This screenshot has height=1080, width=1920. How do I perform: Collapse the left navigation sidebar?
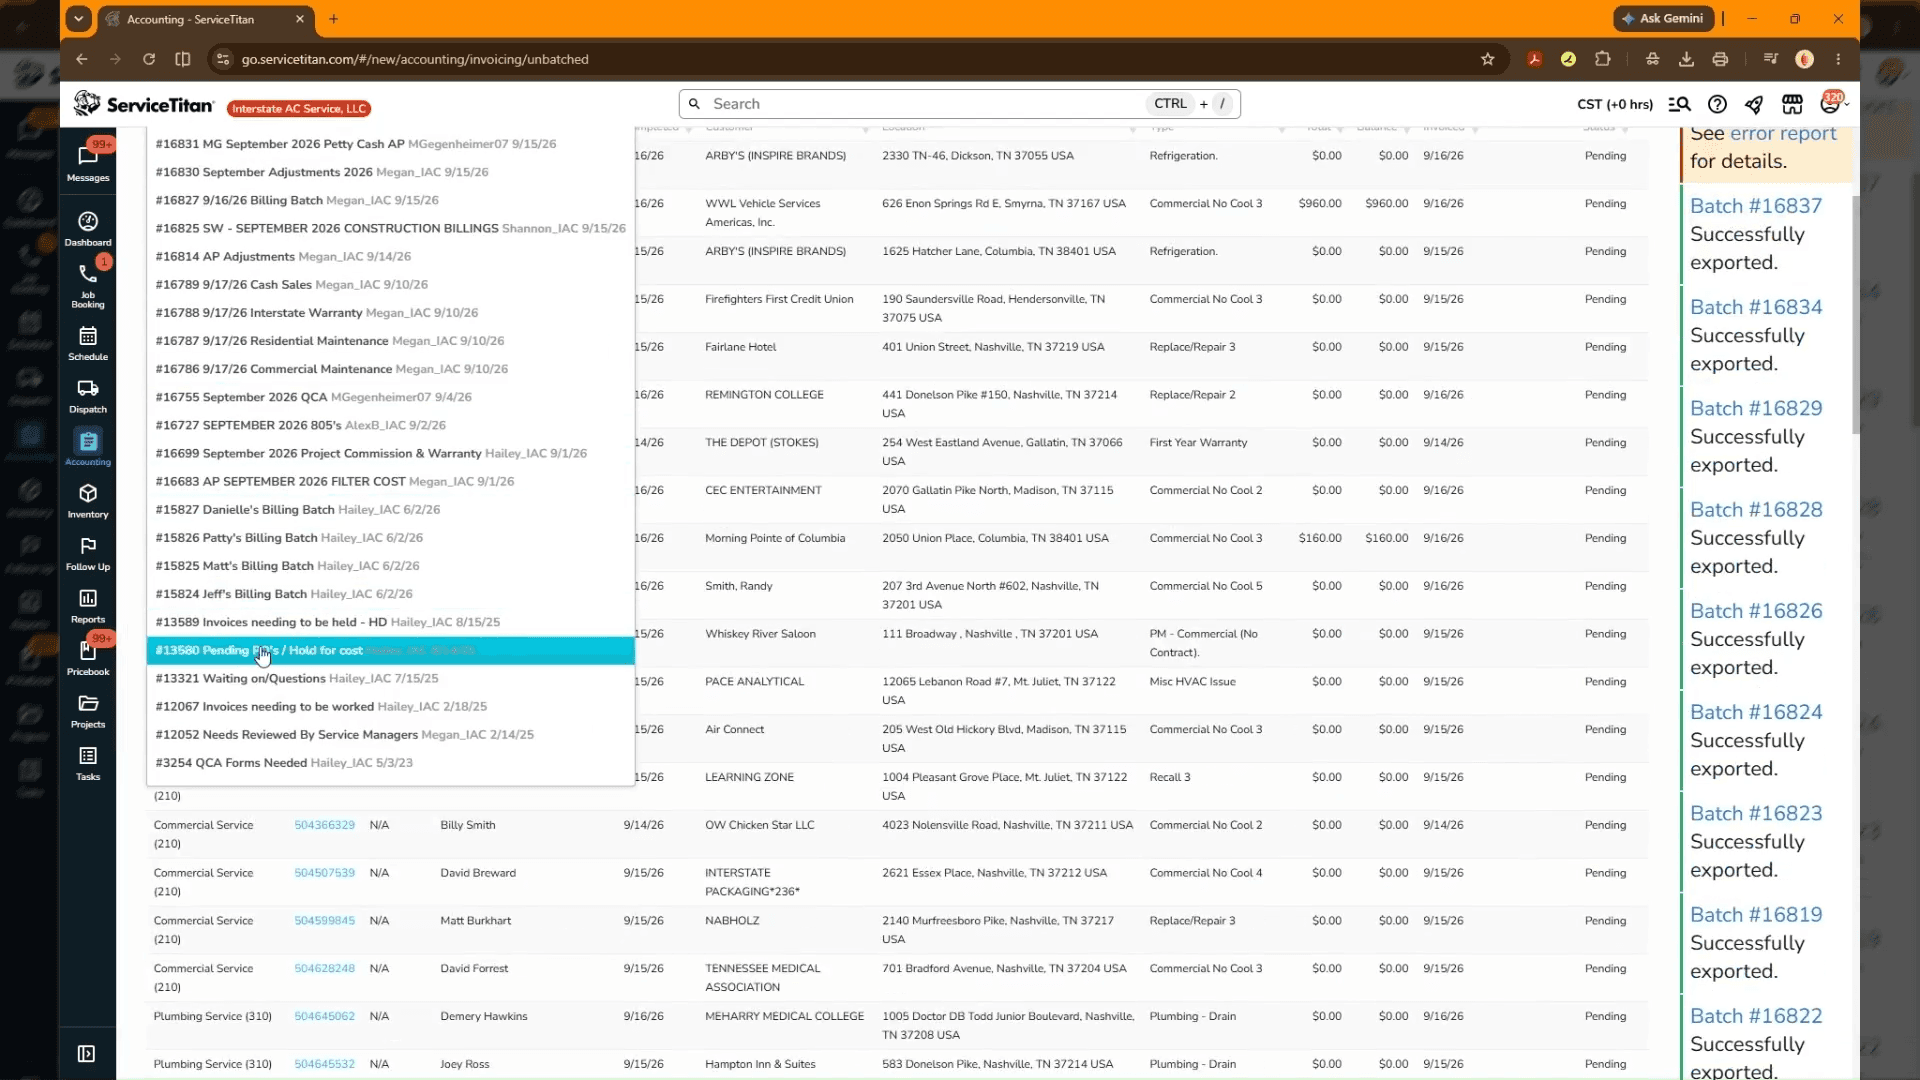(x=87, y=1053)
